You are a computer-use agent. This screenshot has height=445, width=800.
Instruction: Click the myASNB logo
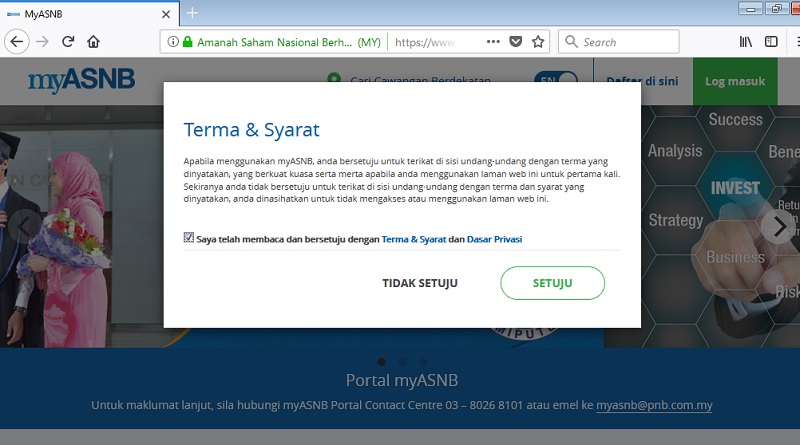(x=82, y=81)
